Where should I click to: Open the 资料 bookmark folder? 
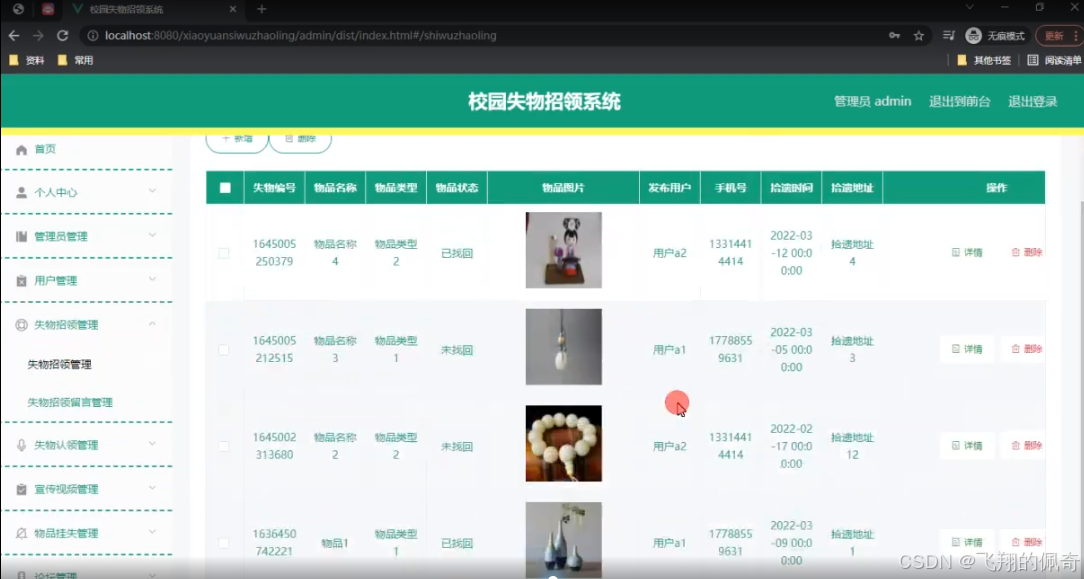27,60
